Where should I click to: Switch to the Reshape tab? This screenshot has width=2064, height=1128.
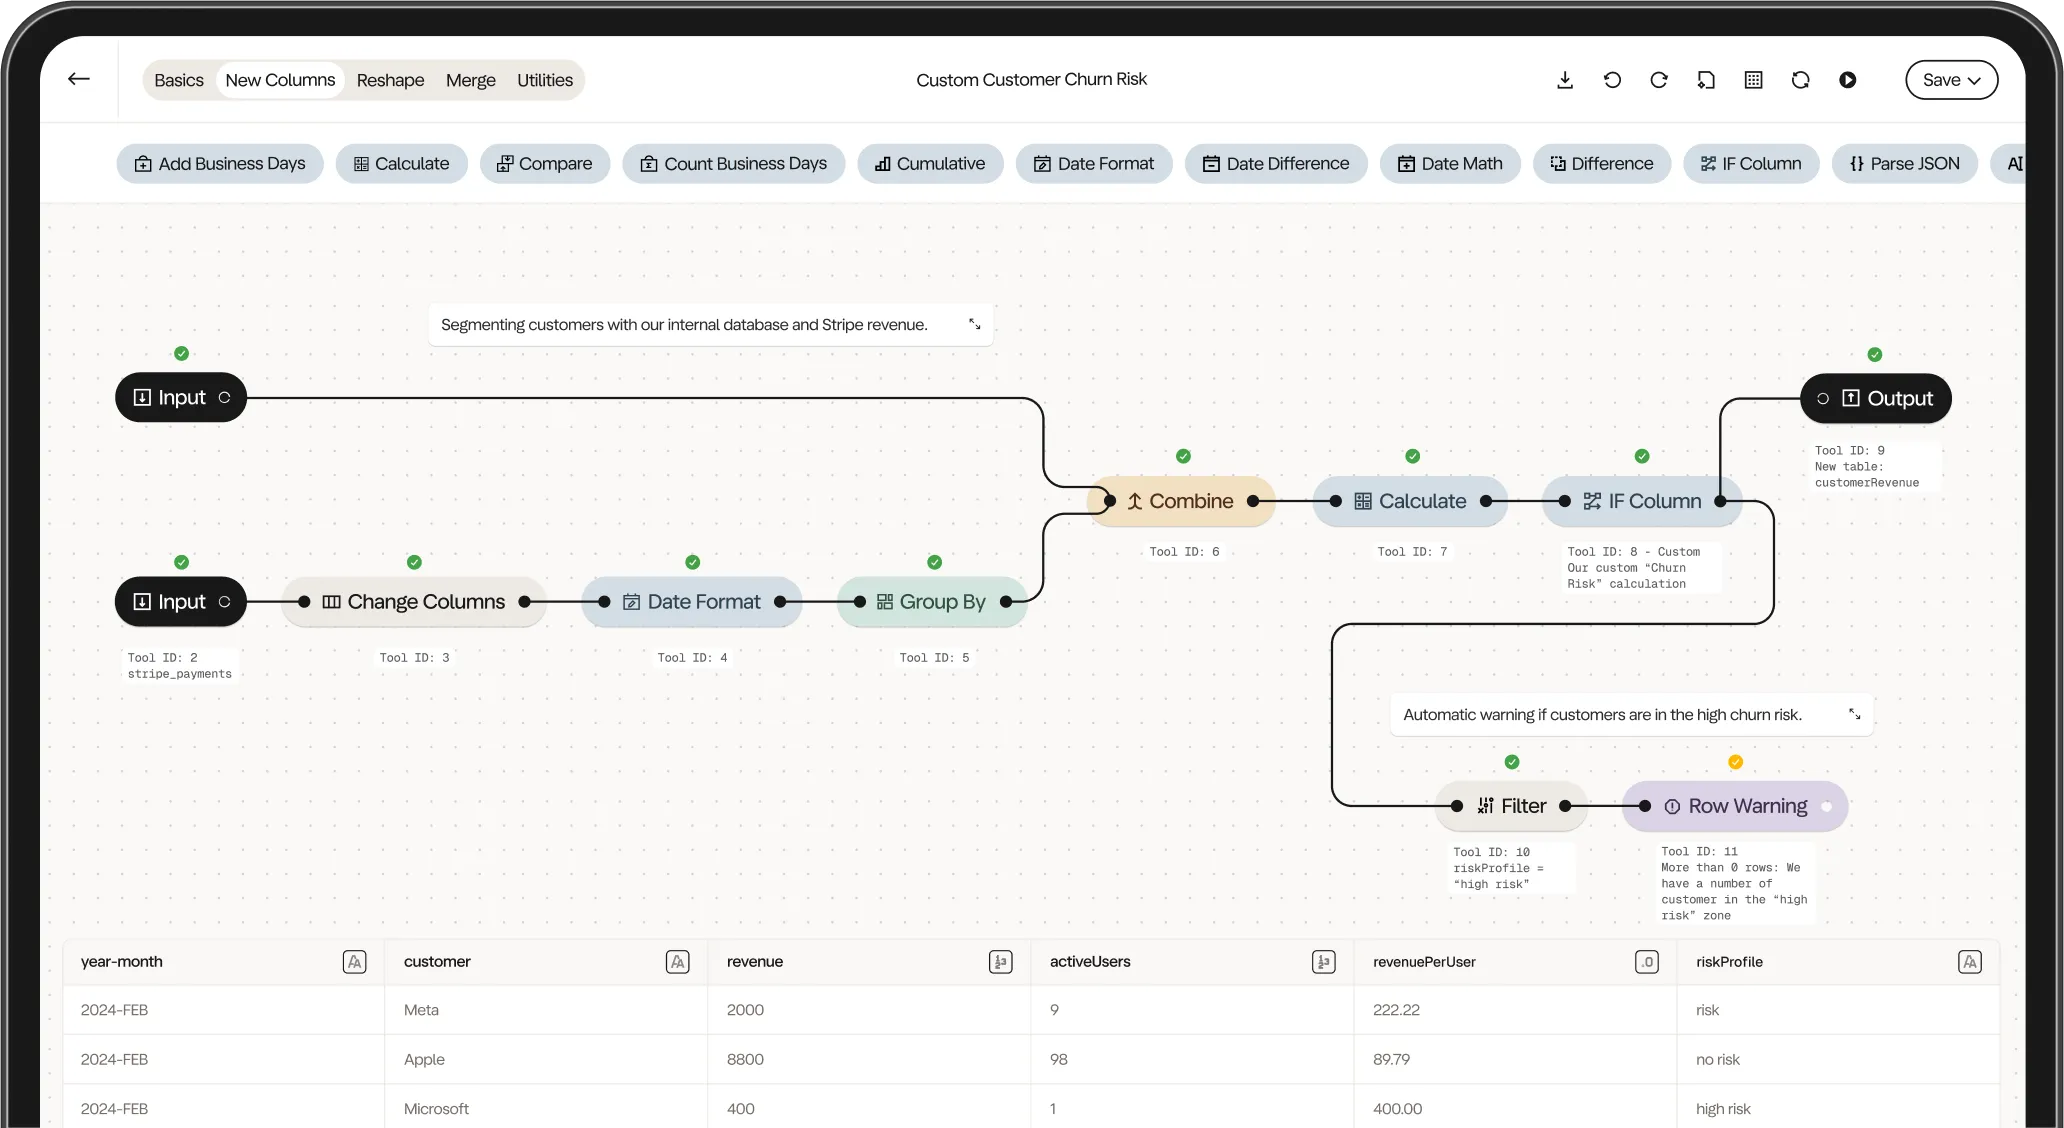[390, 80]
